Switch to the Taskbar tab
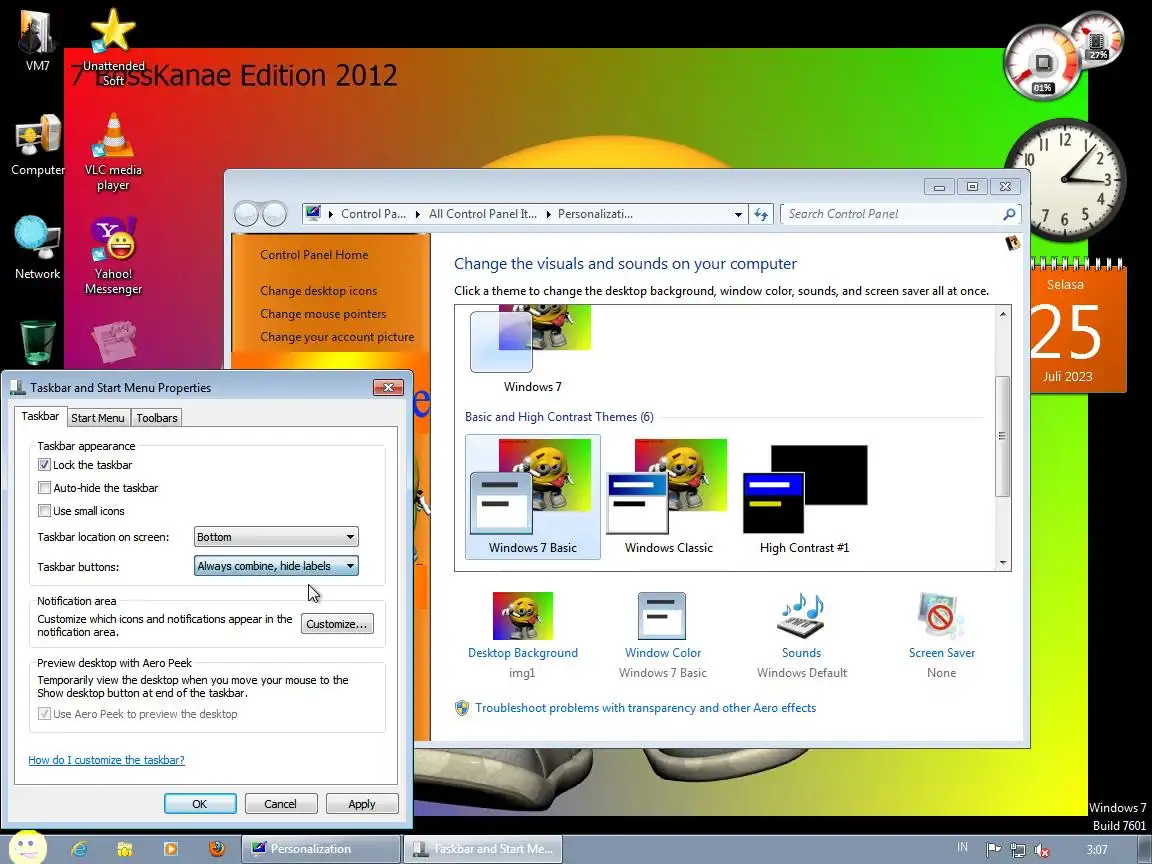1152x864 pixels. coord(40,417)
